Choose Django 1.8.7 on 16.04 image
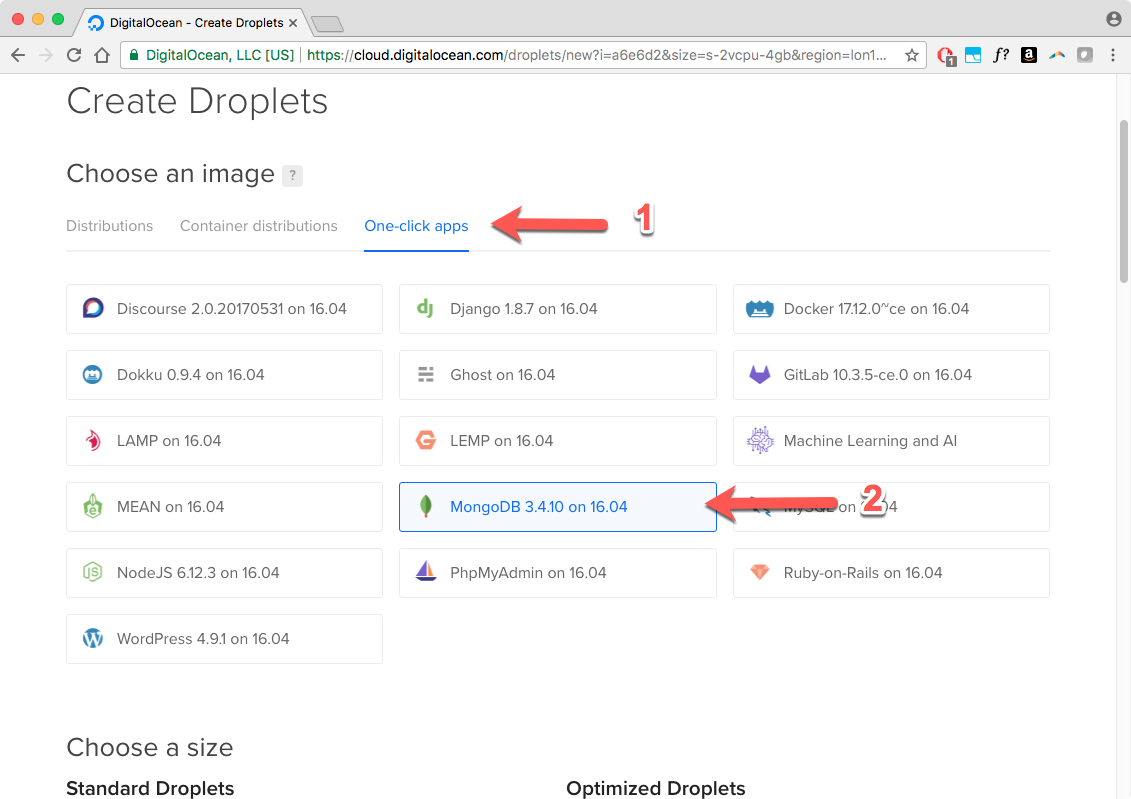 click(x=558, y=309)
